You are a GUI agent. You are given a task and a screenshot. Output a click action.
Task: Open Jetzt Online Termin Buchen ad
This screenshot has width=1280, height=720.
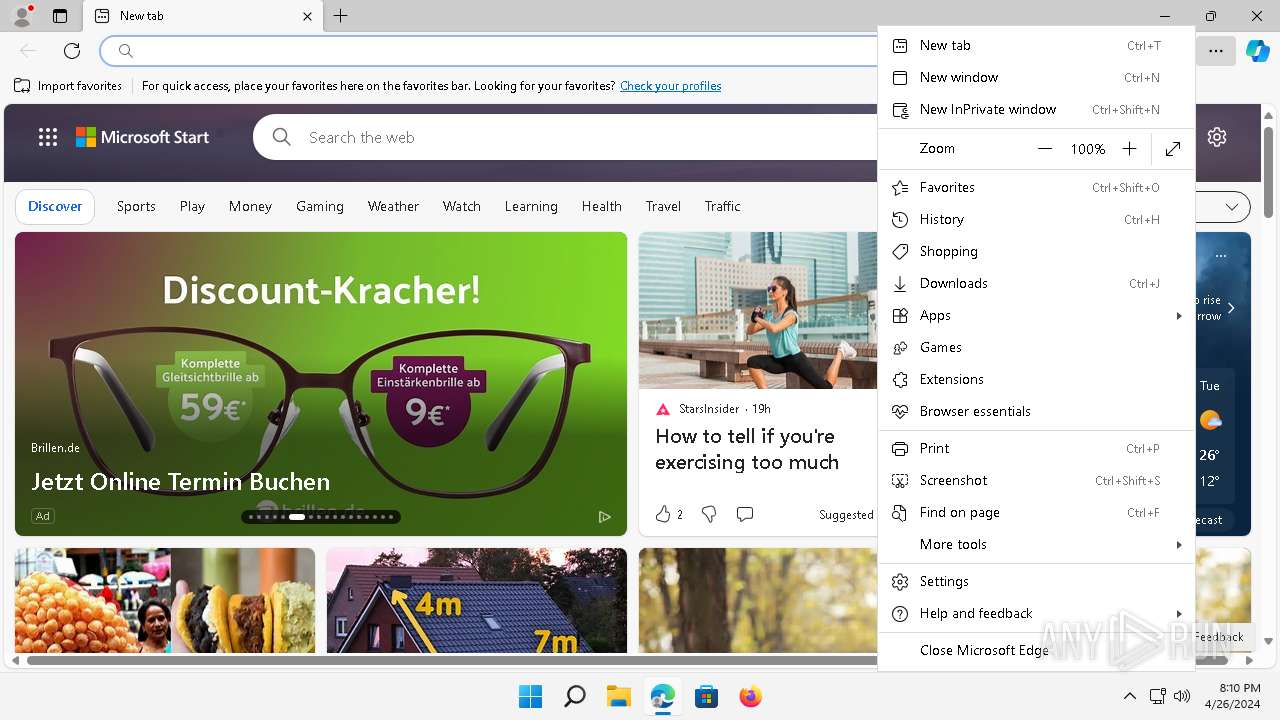point(181,481)
